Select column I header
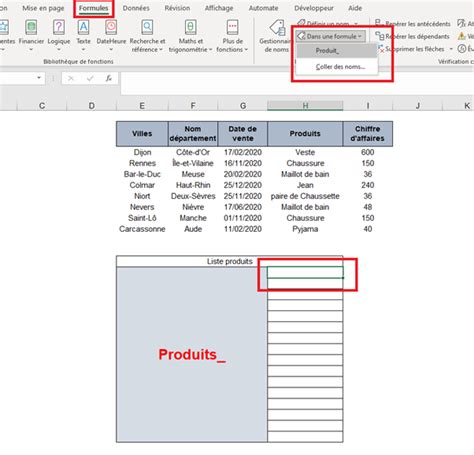 tap(368, 106)
